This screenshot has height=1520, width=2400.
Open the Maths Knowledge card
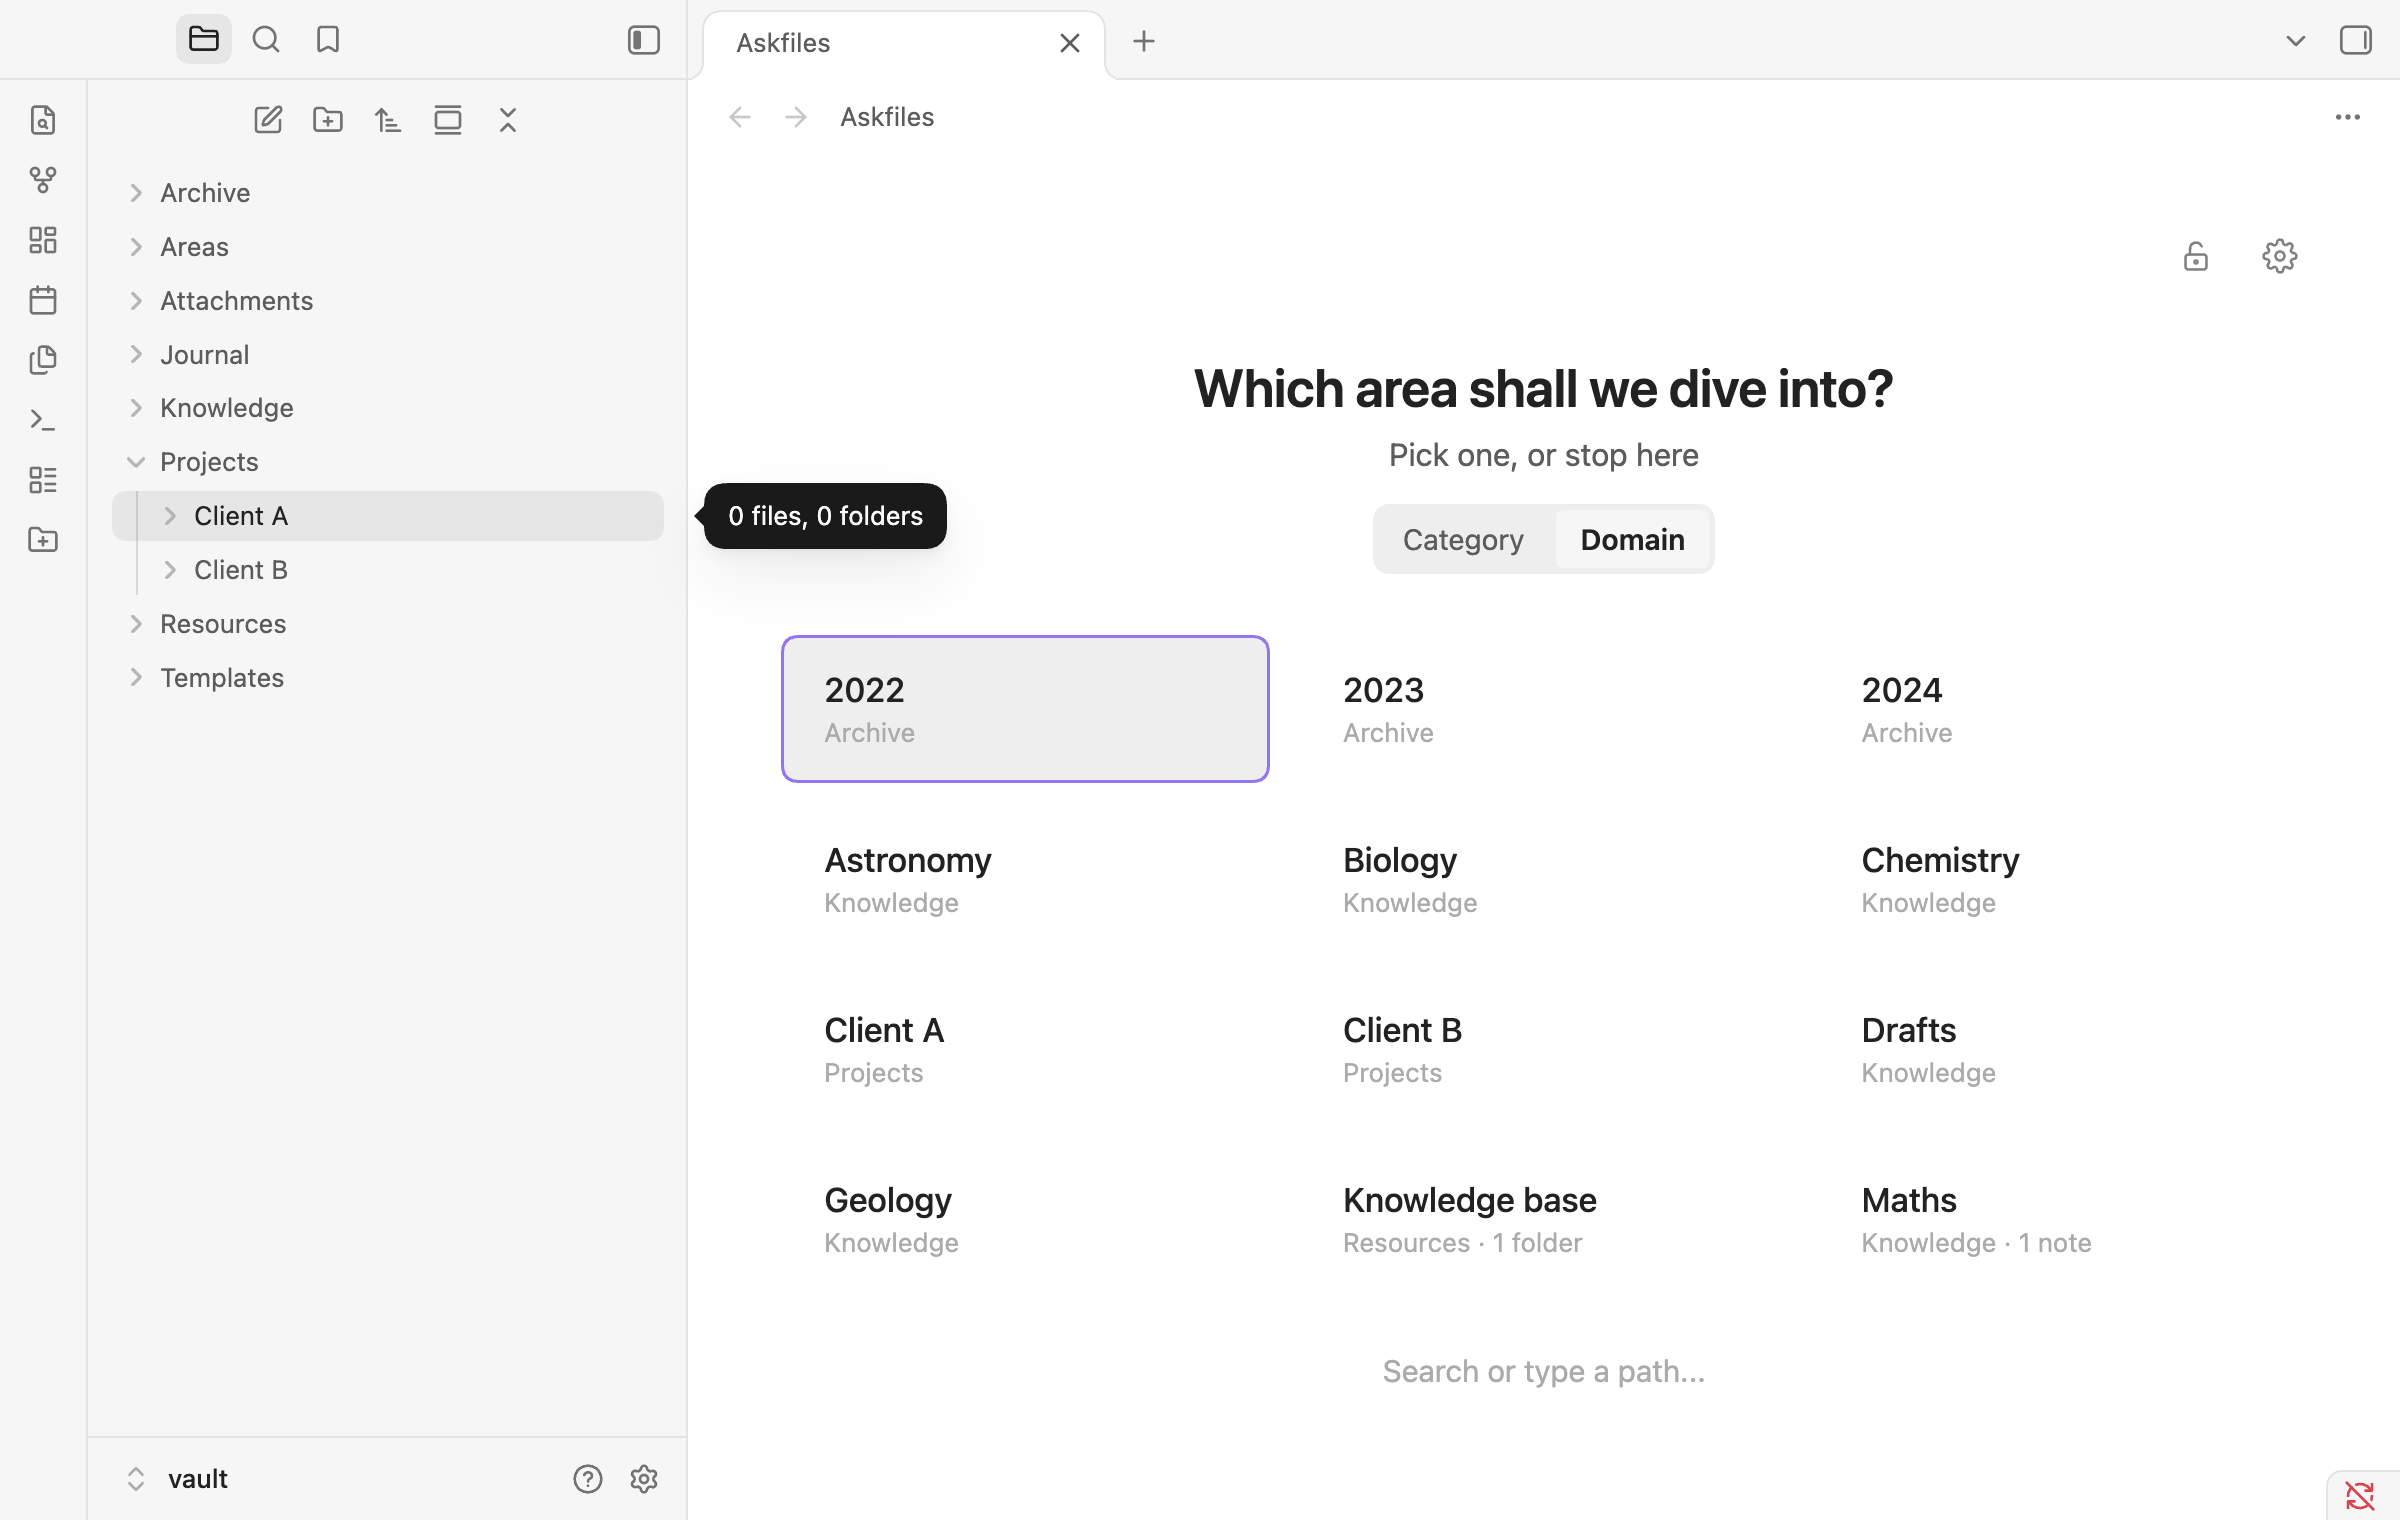2062,1219
